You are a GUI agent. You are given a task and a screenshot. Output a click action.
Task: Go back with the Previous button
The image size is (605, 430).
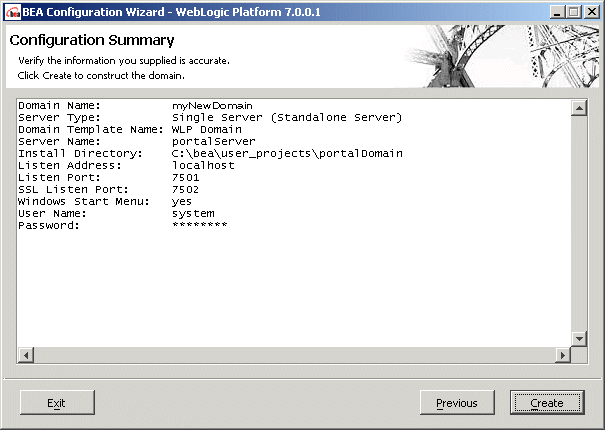(x=457, y=403)
